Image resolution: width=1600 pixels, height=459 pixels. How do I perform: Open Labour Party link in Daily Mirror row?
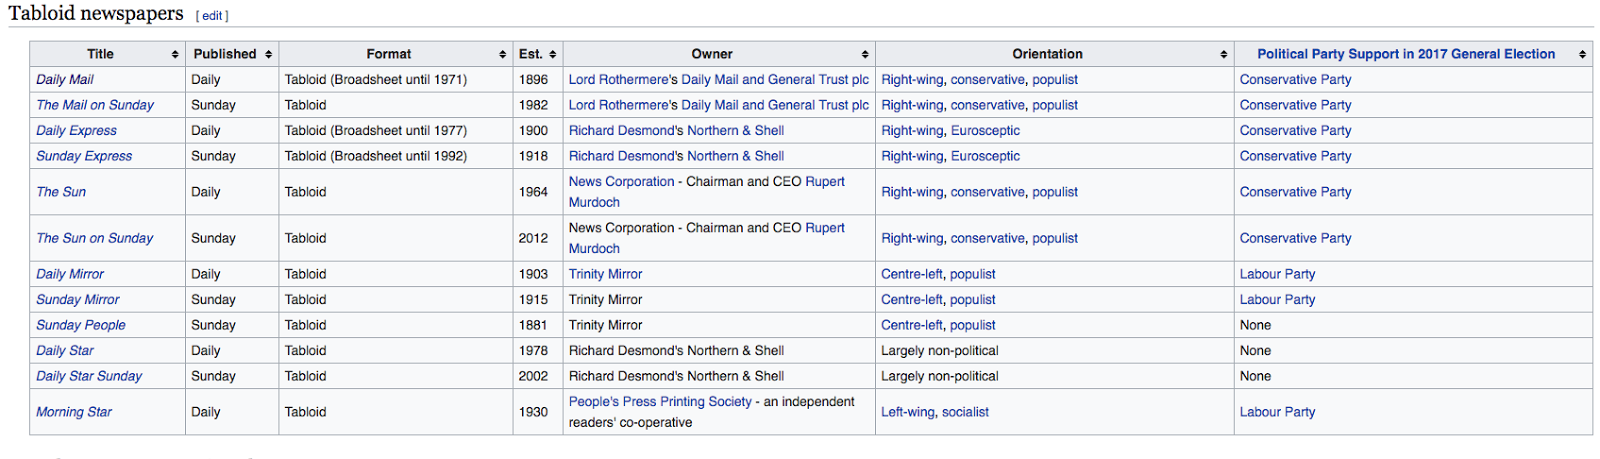(x=1277, y=274)
